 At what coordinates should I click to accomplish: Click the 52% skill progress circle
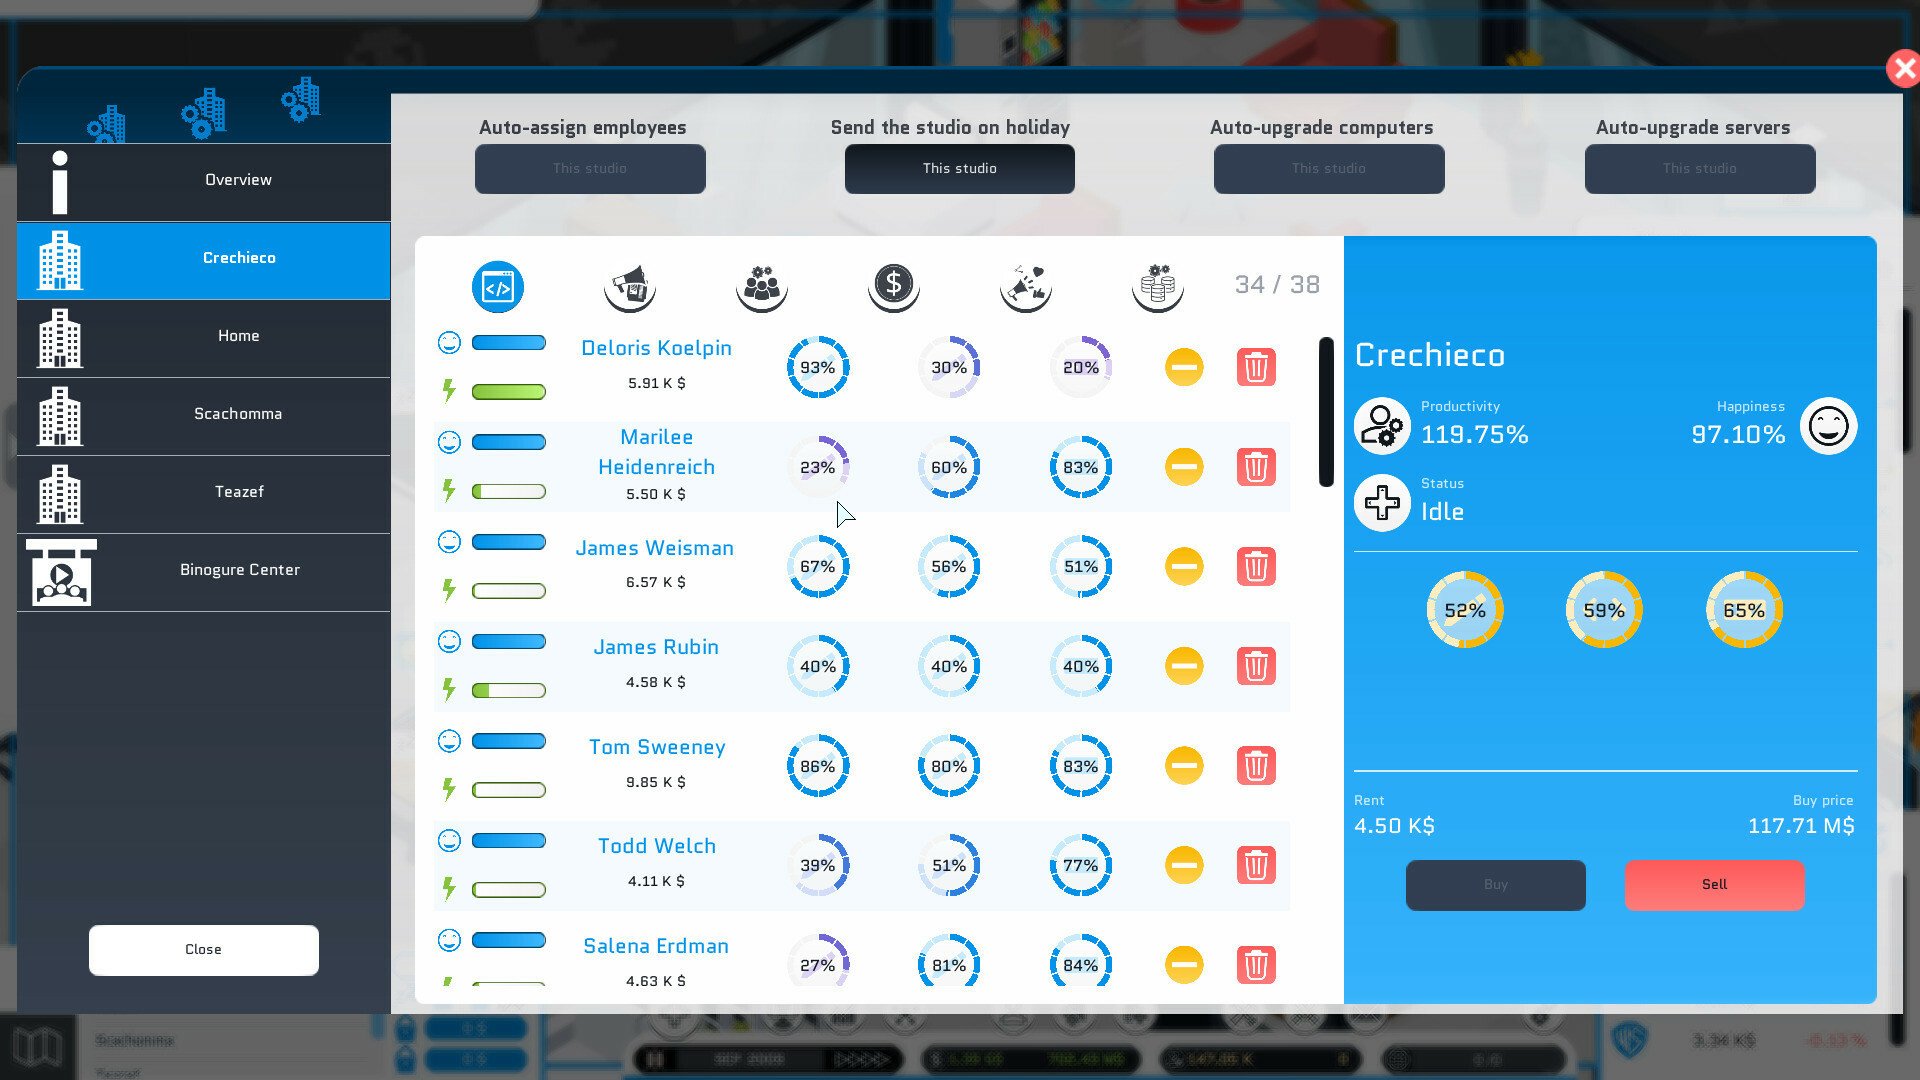point(1464,609)
